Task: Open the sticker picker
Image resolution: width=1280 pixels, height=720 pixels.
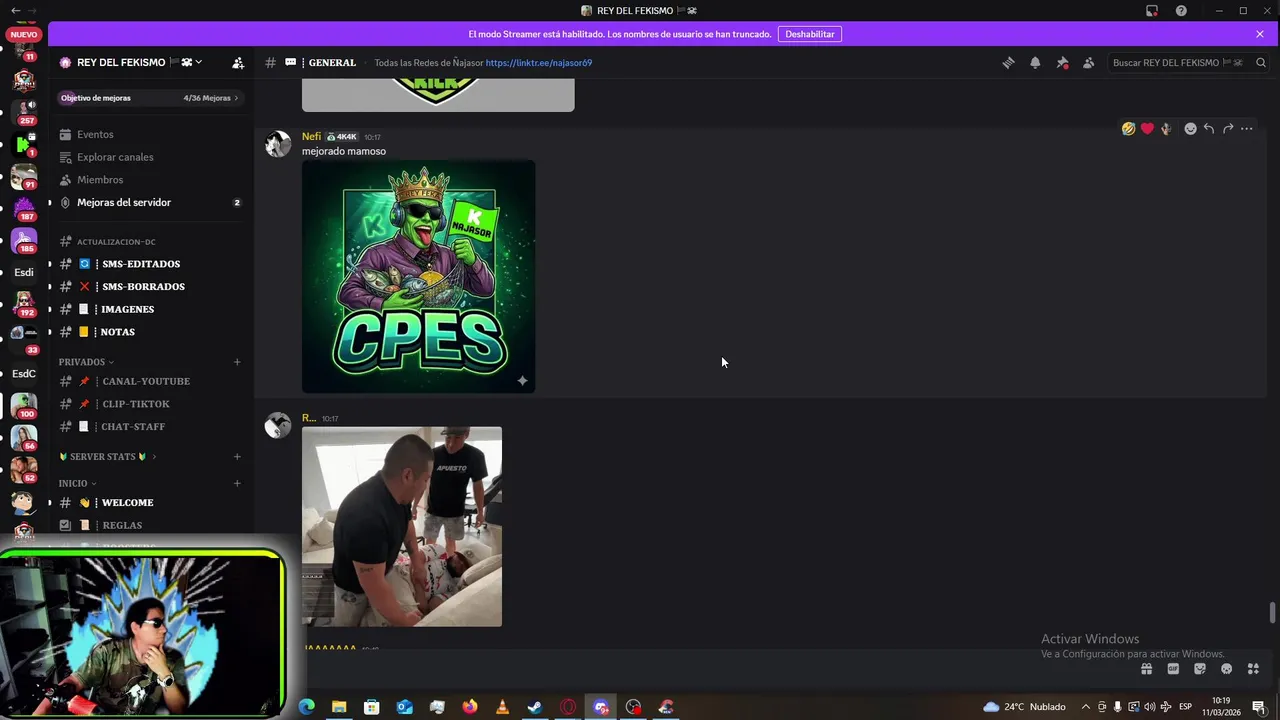Action: pyautogui.click(x=1200, y=669)
